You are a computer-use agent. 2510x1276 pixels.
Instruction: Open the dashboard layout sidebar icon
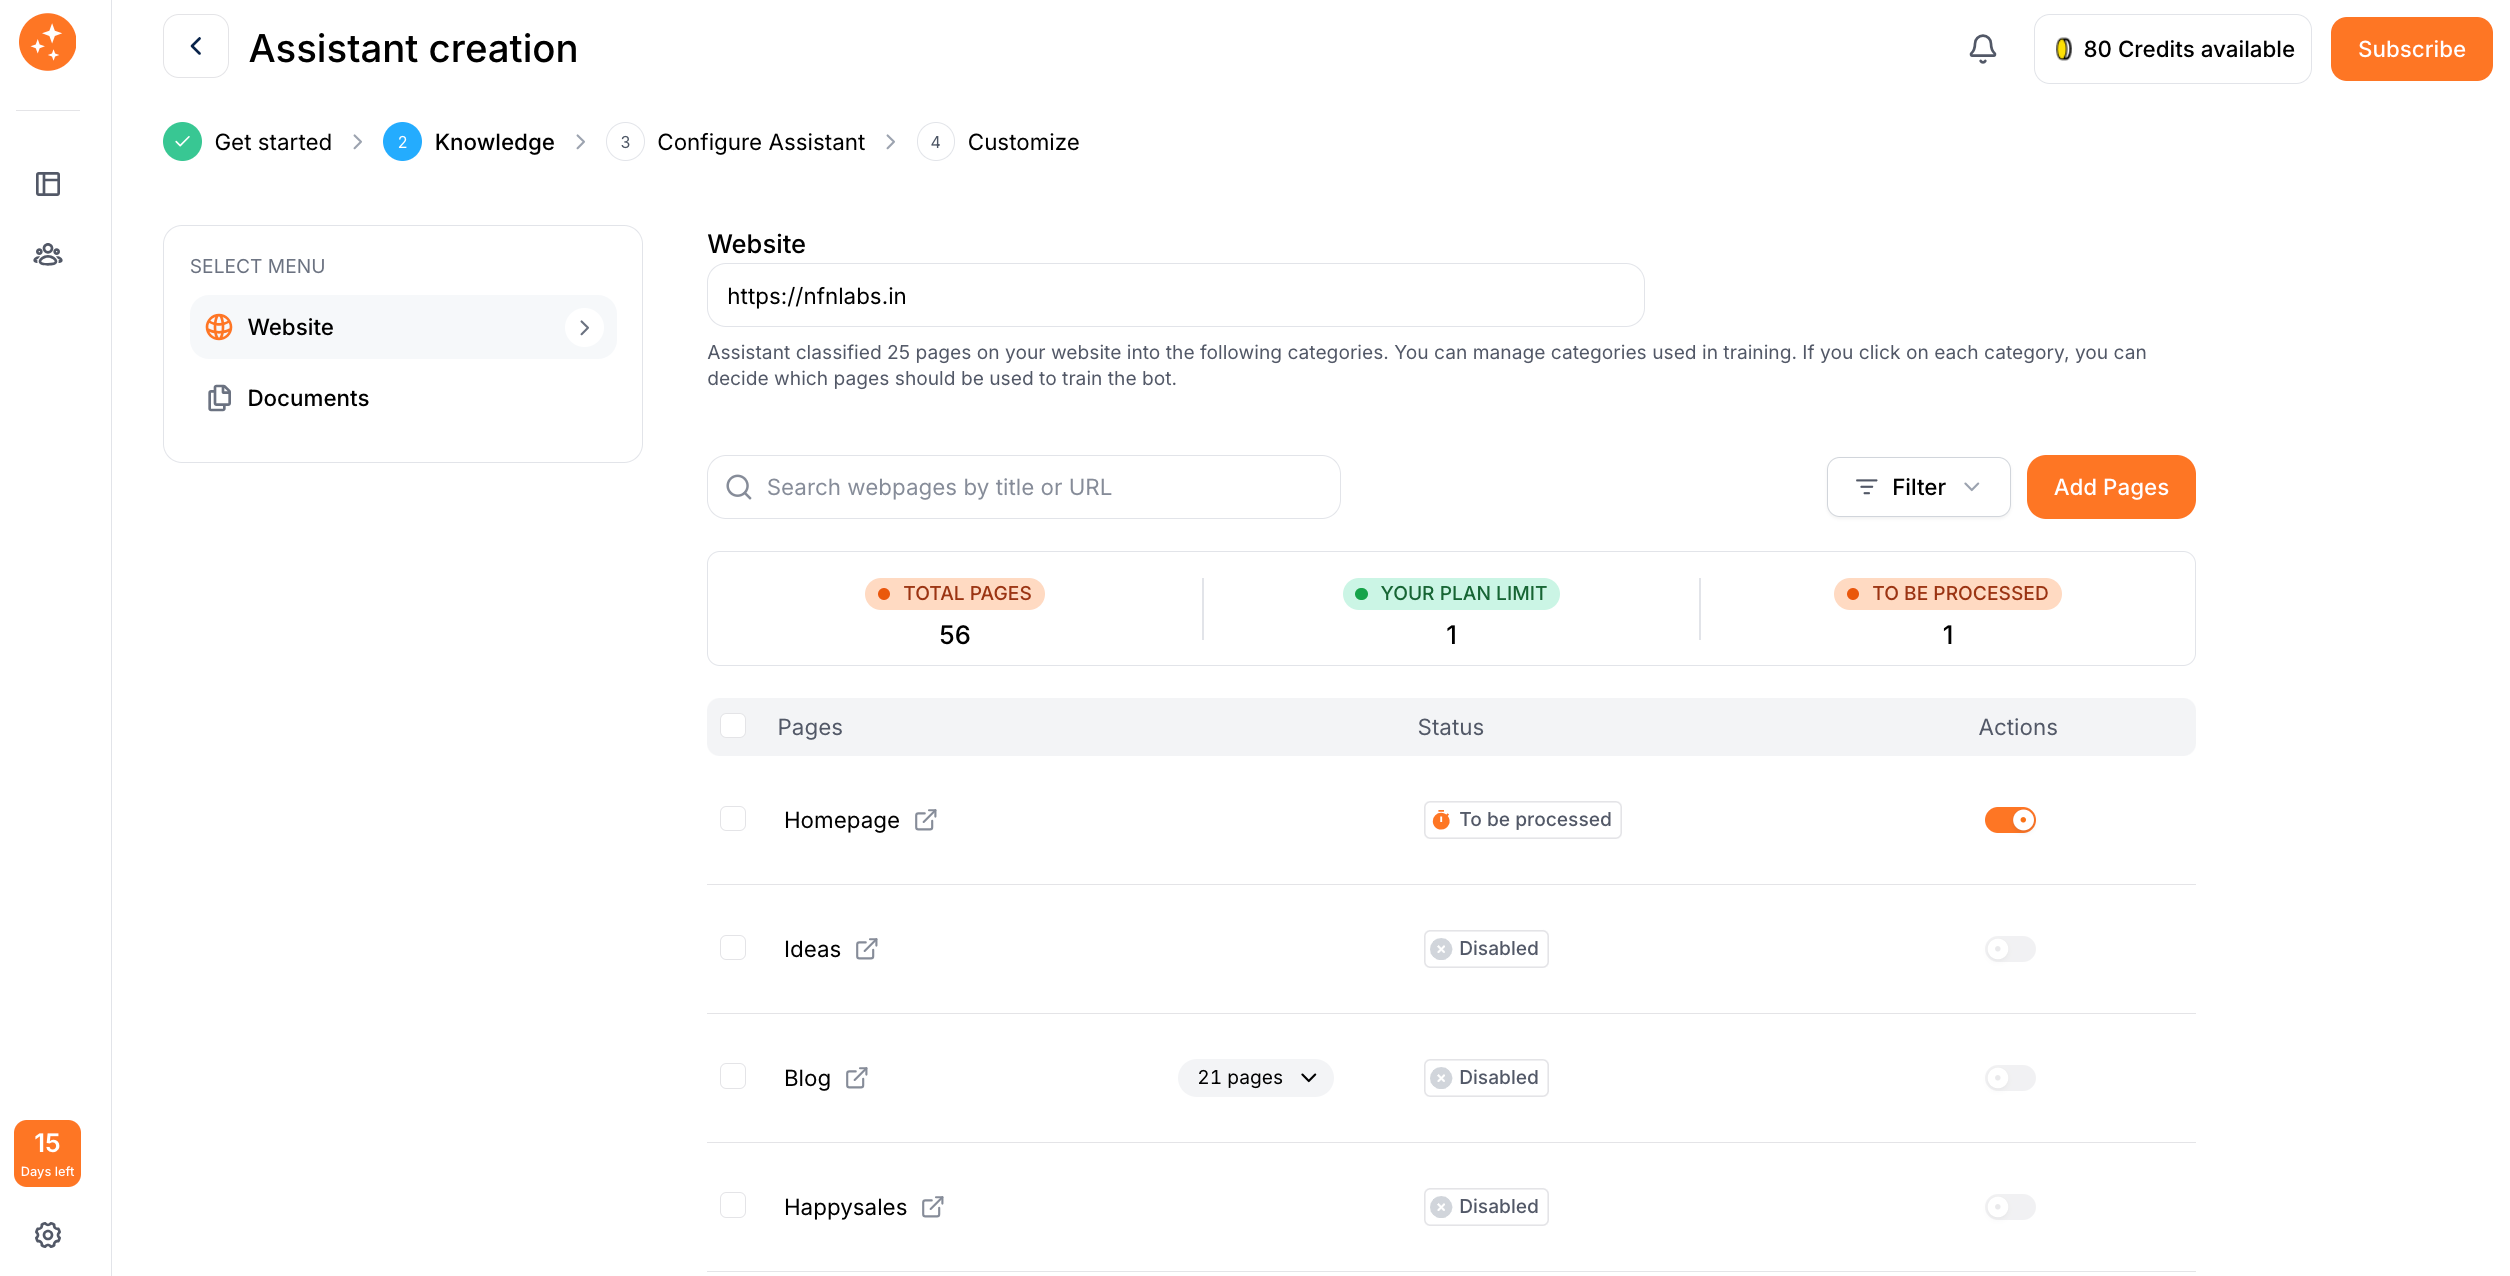click(47, 184)
